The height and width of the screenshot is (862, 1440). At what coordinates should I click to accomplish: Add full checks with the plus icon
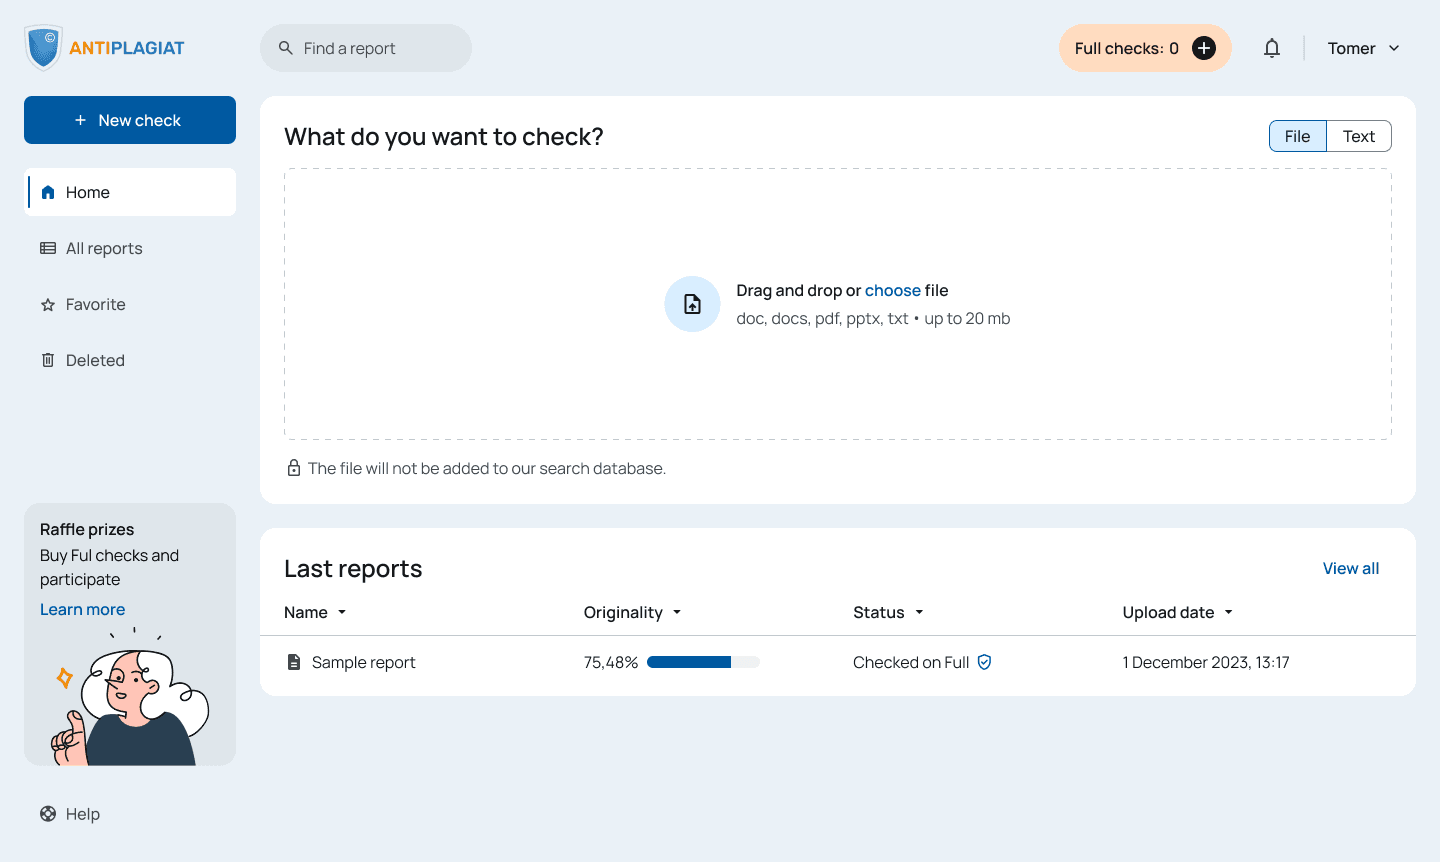pyautogui.click(x=1204, y=48)
